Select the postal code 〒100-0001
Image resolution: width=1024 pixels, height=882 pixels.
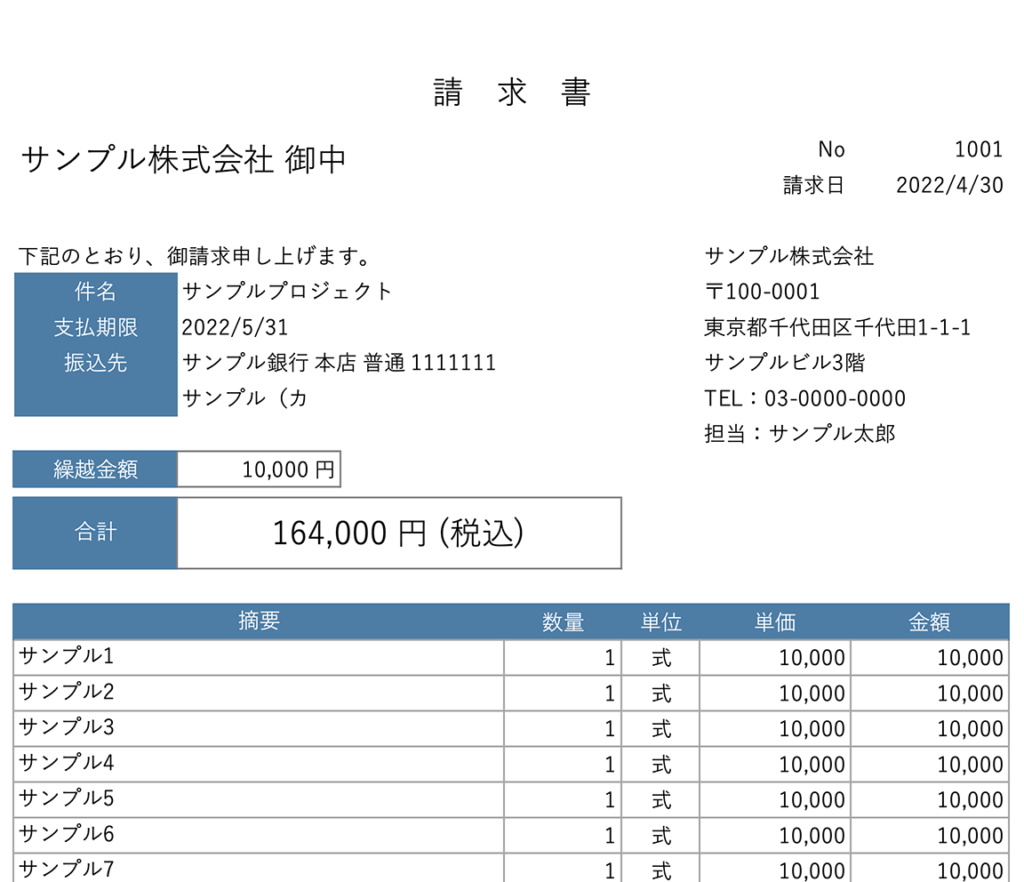762,291
